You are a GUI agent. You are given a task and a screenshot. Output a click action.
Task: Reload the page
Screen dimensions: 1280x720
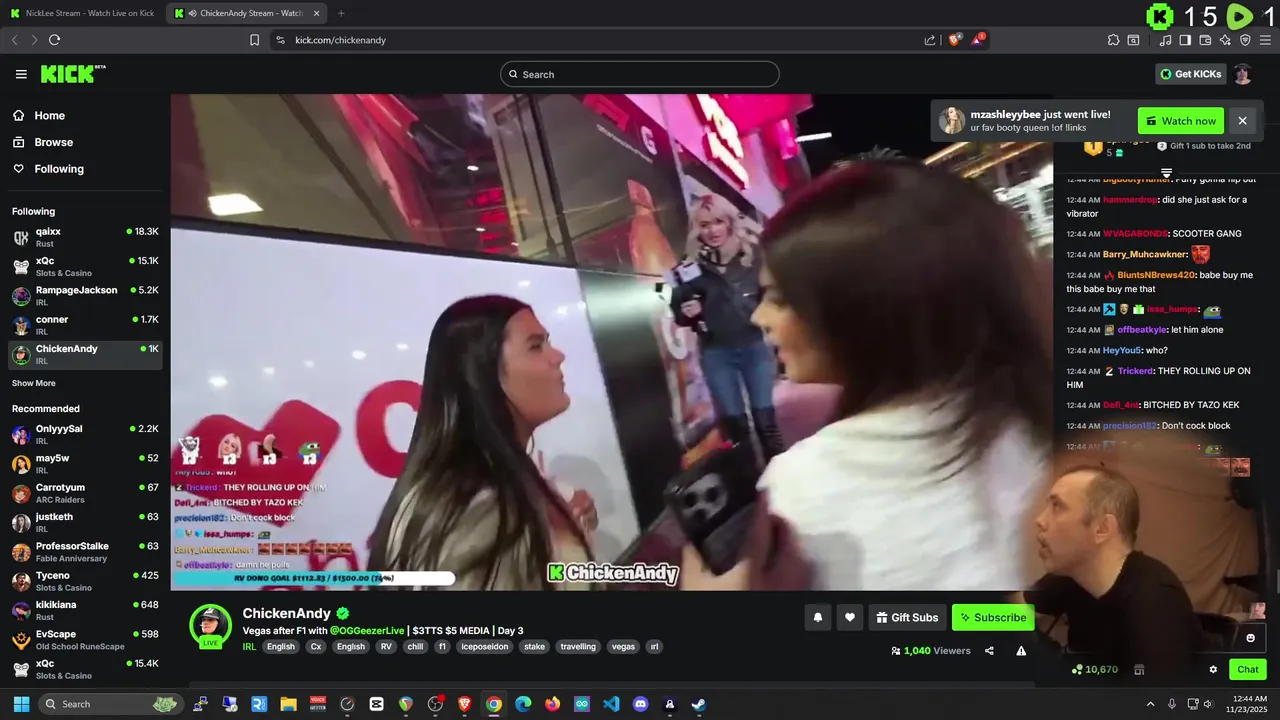click(x=54, y=40)
